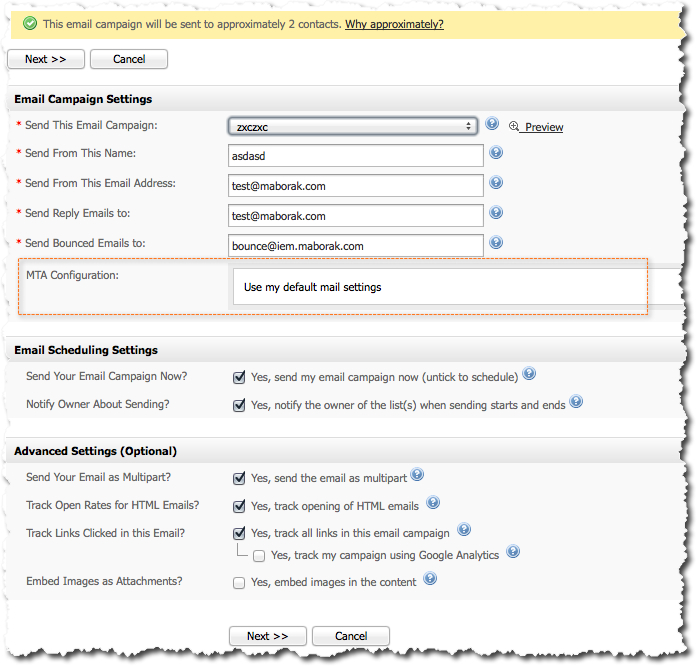This screenshot has width=698, height=667.
Task: Click help icon next to Send Bounced Emails to
Action: 496,243
